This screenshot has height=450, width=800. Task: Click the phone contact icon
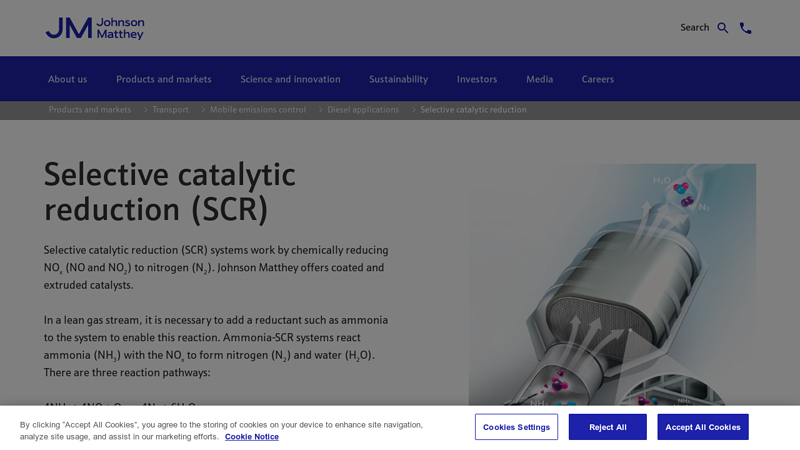tap(745, 28)
